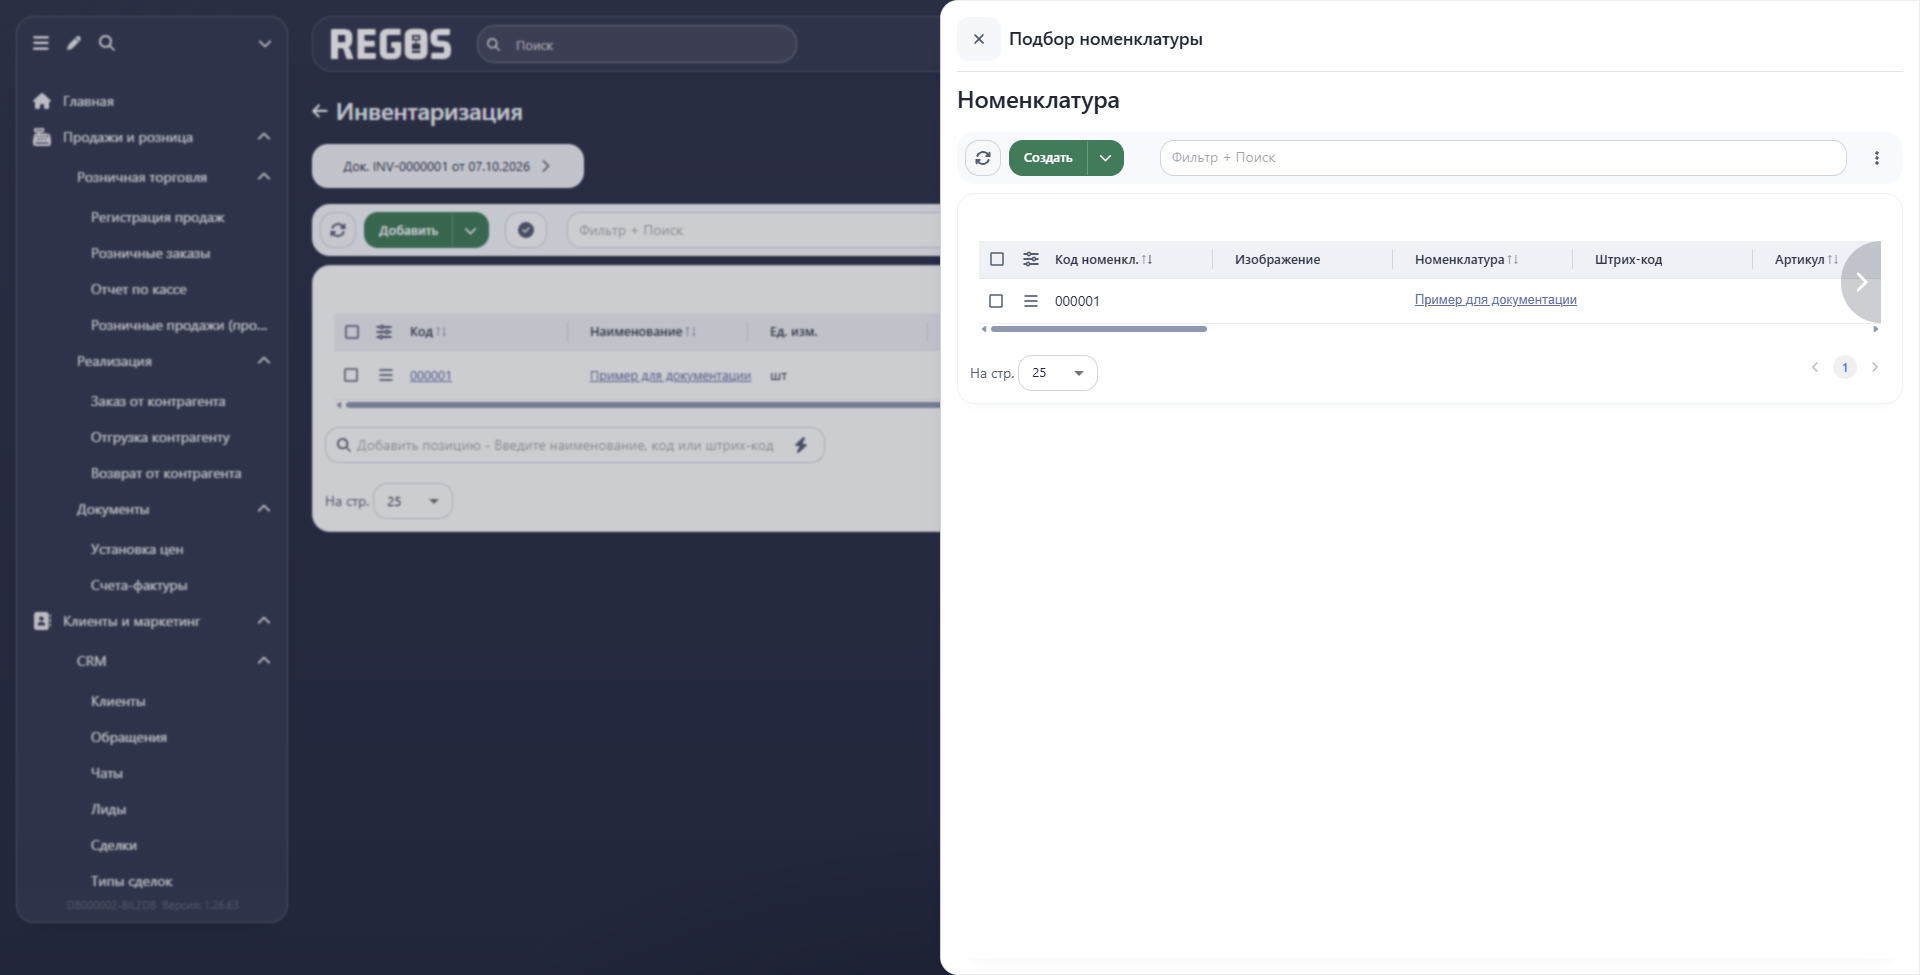
Task: Collapse the Продажи и розница section
Action: [264, 137]
